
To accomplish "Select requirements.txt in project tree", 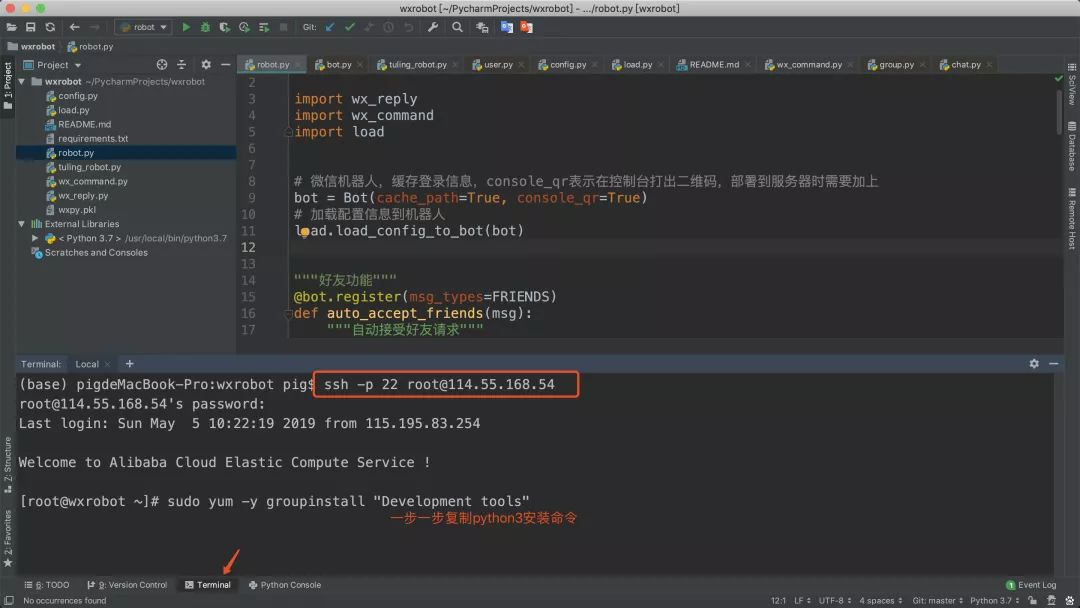I will [92, 138].
